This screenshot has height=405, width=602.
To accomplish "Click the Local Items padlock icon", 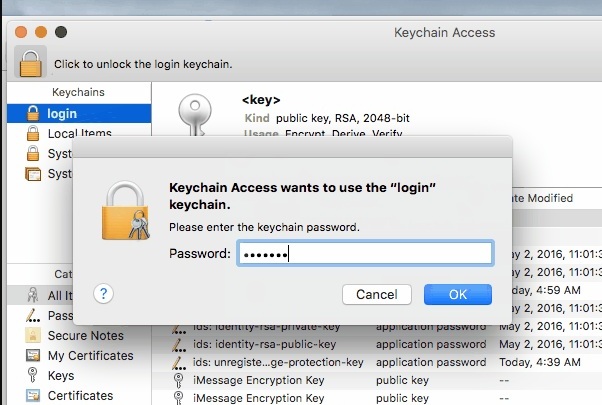I will coord(33,133).
